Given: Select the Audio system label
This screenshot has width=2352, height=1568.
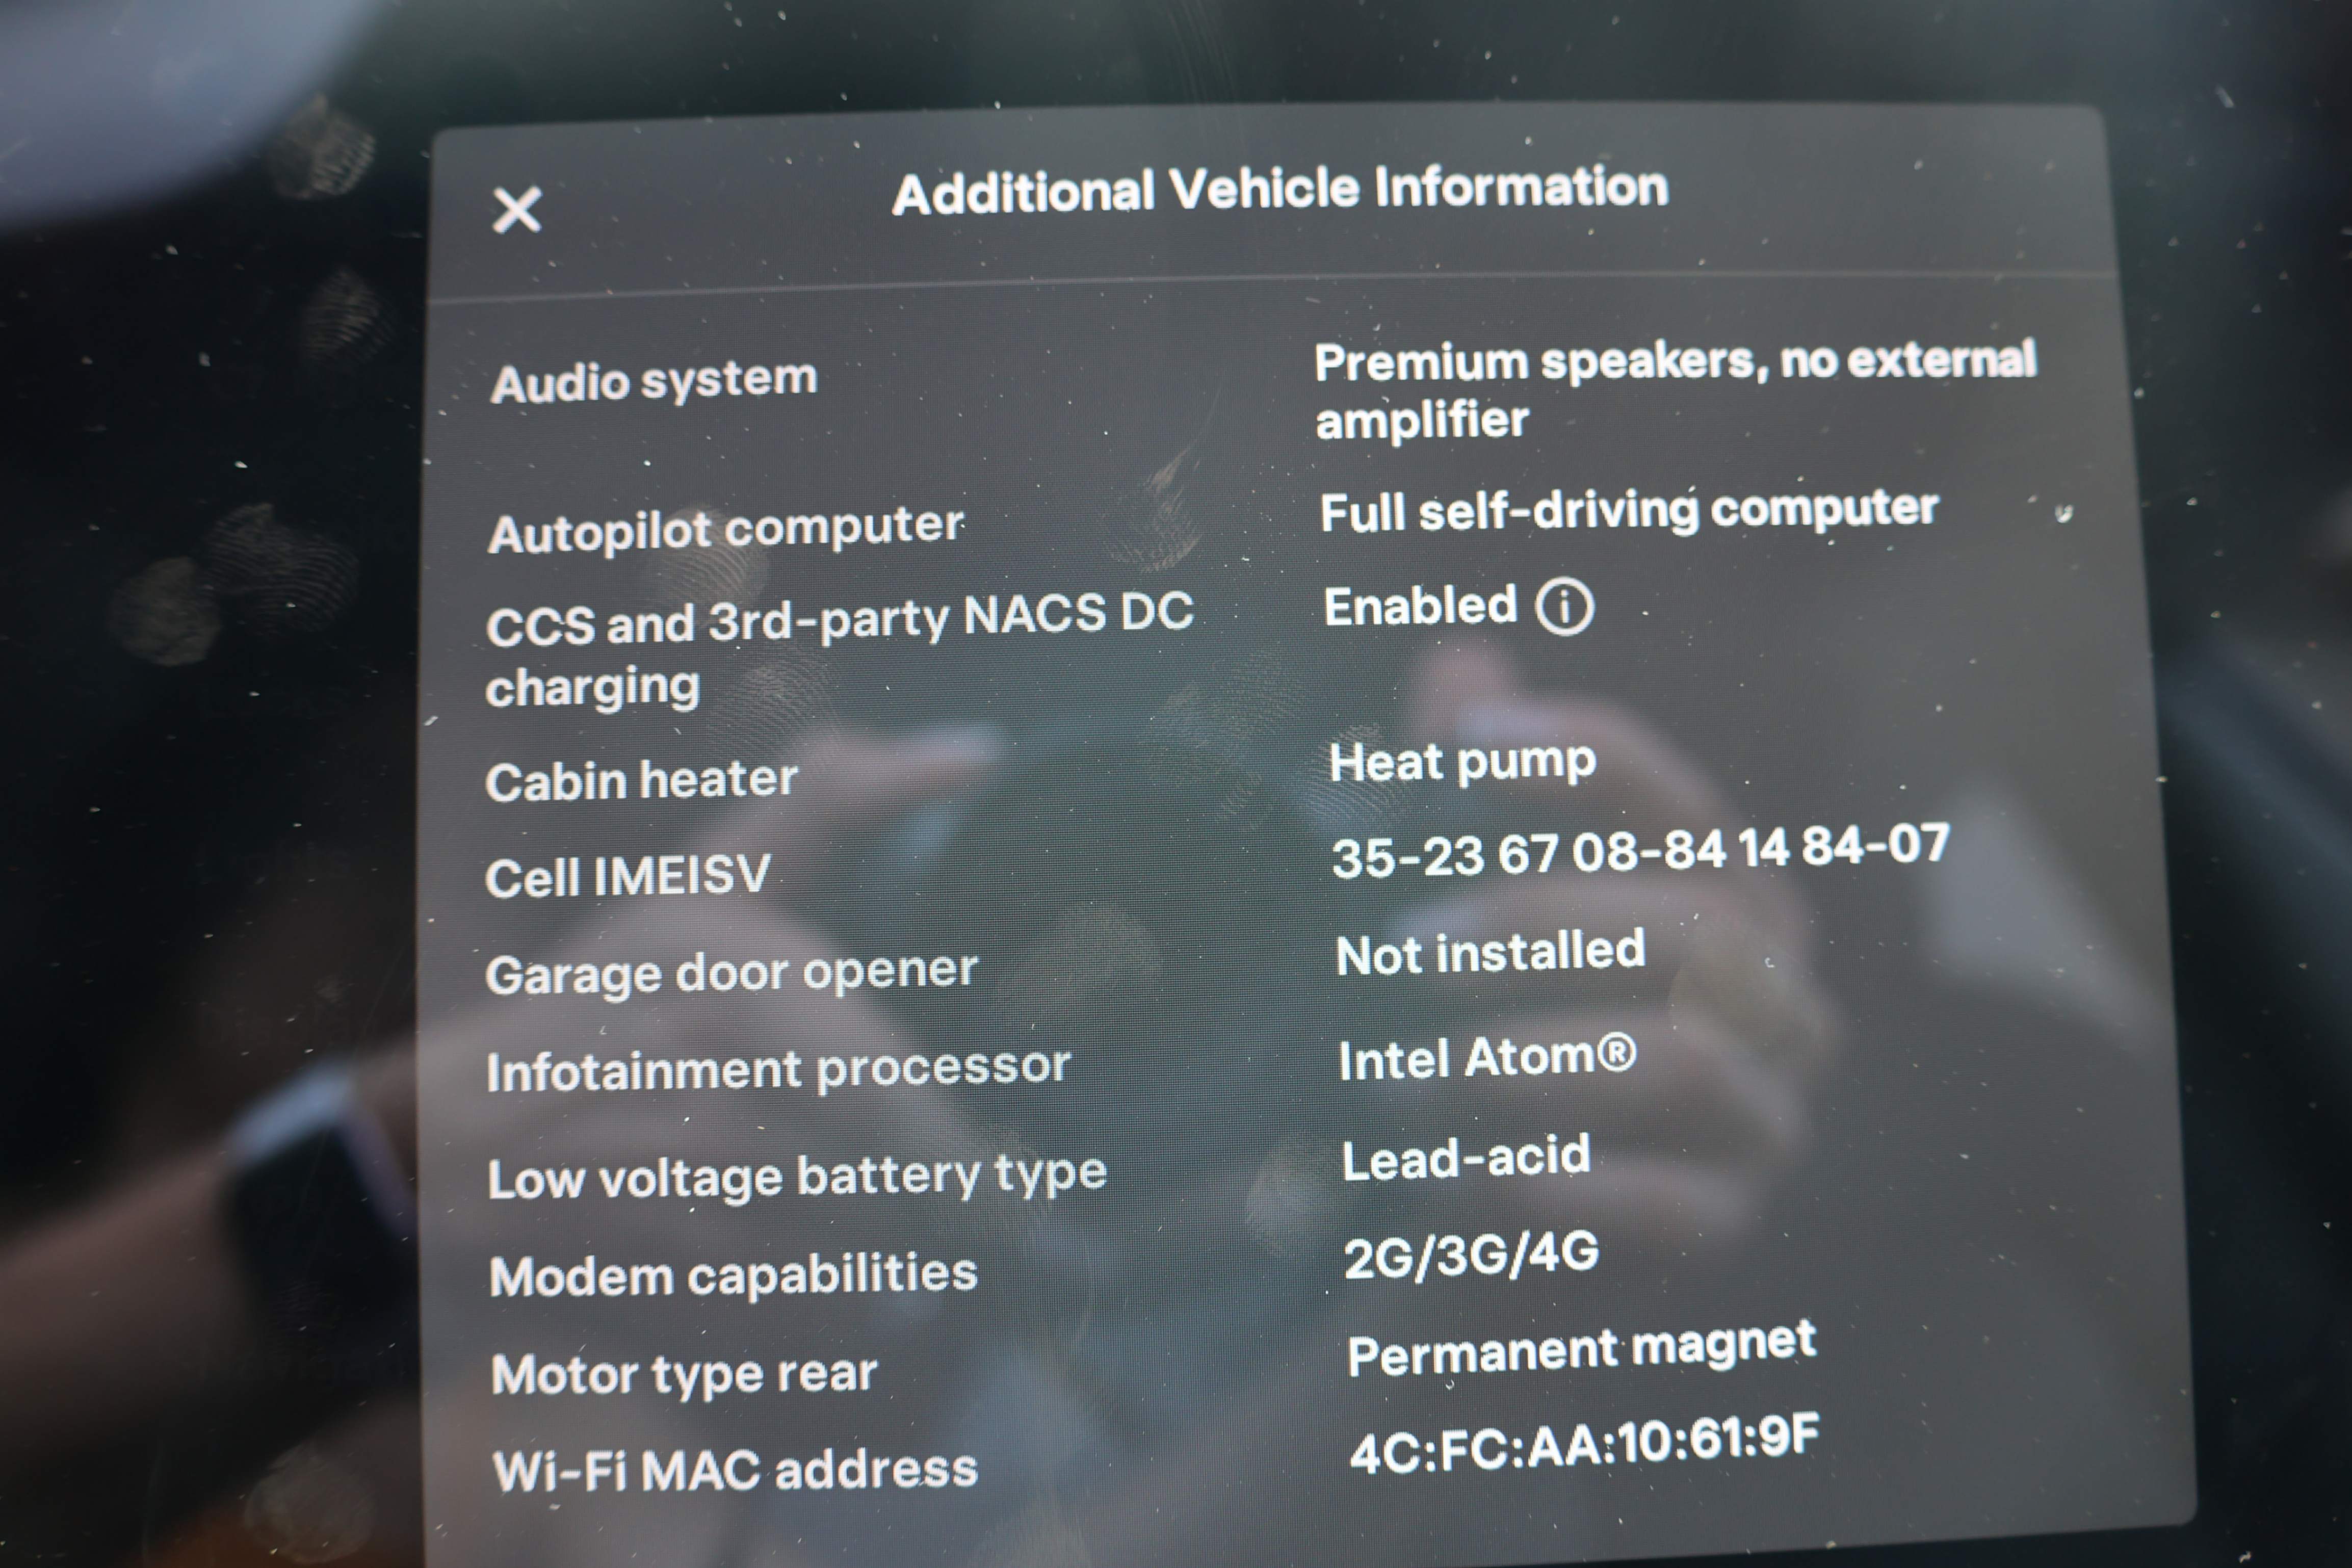Looking at the screenshot, I should [x=653, y=382].
